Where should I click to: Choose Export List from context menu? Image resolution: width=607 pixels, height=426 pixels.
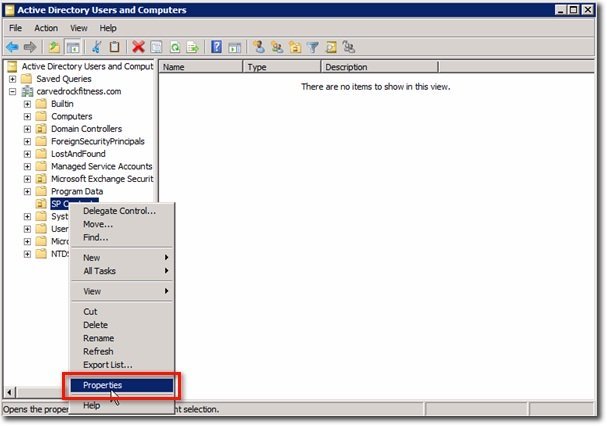(x=122, y=365)
